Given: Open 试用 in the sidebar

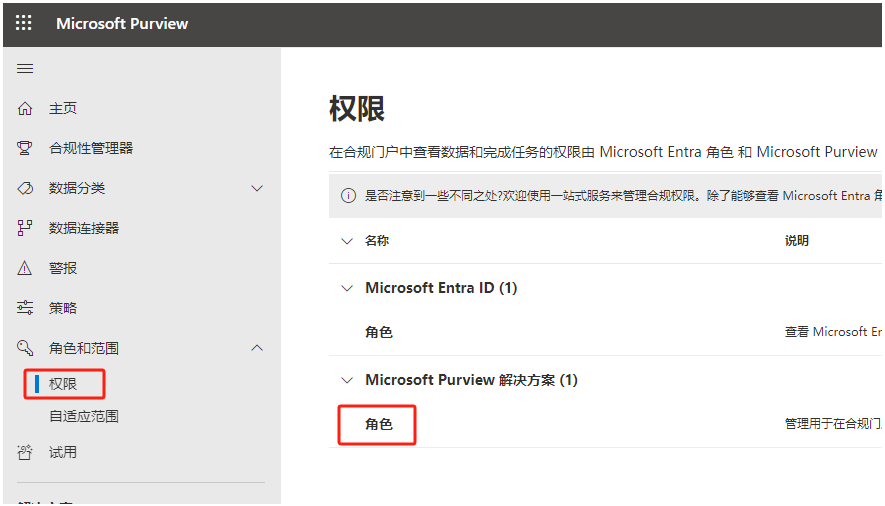Looking at the screenshot, I should pos(63,452).
